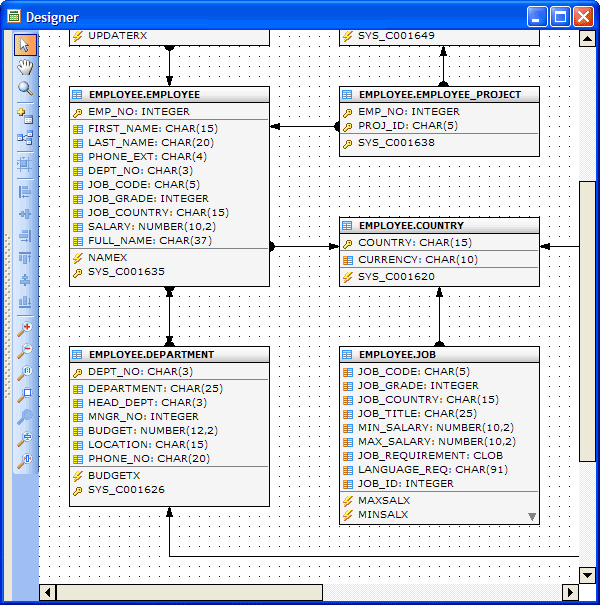Expand the EMPLOYEE.JOB table list arrow
This screenshot has height=605, width=600.
pos(532,517)
